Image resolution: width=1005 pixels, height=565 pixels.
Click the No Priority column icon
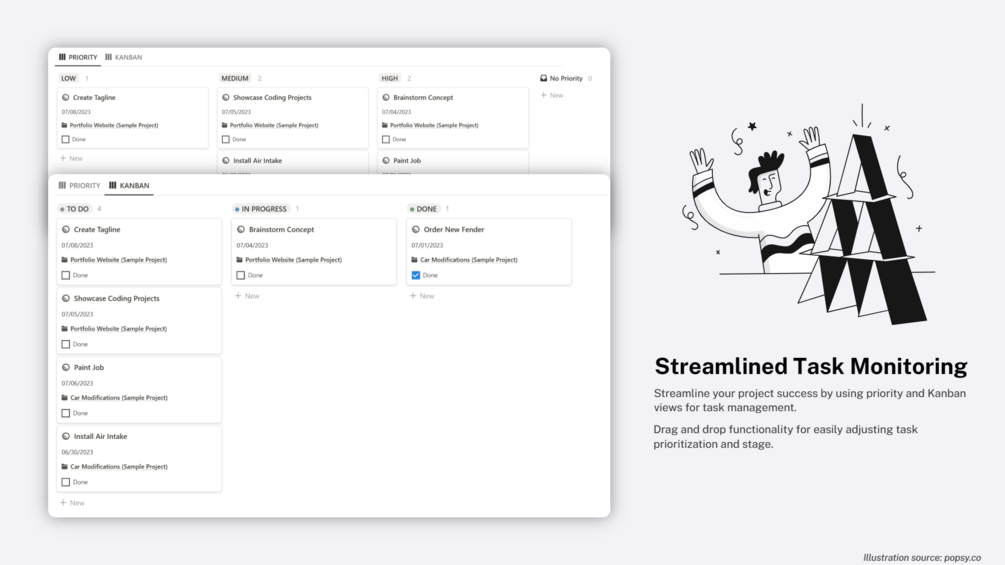pos(544,78)
